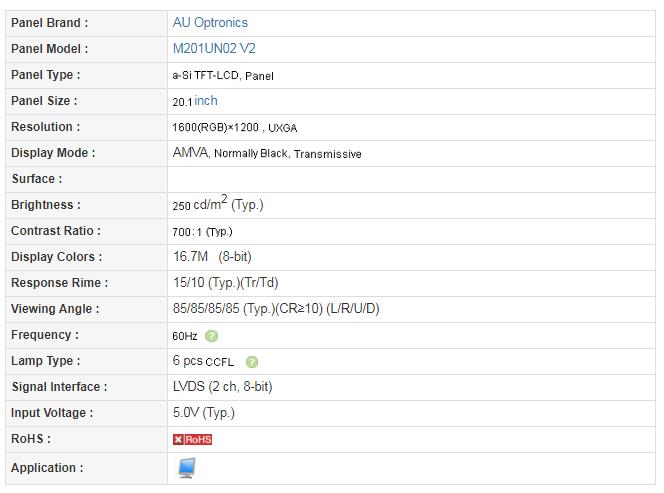664x493 pixels.
Task: Follow the inch unit link
Action: pos(206,101)
